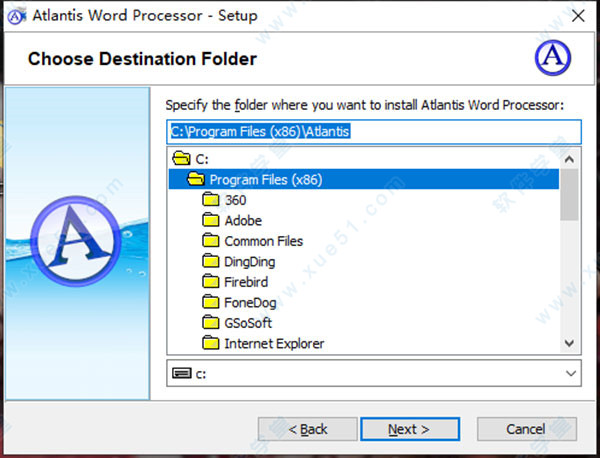Click the folder icon next to Internet Explorer
The height and width of the screenshot is (458, 600).
point(210,343)
